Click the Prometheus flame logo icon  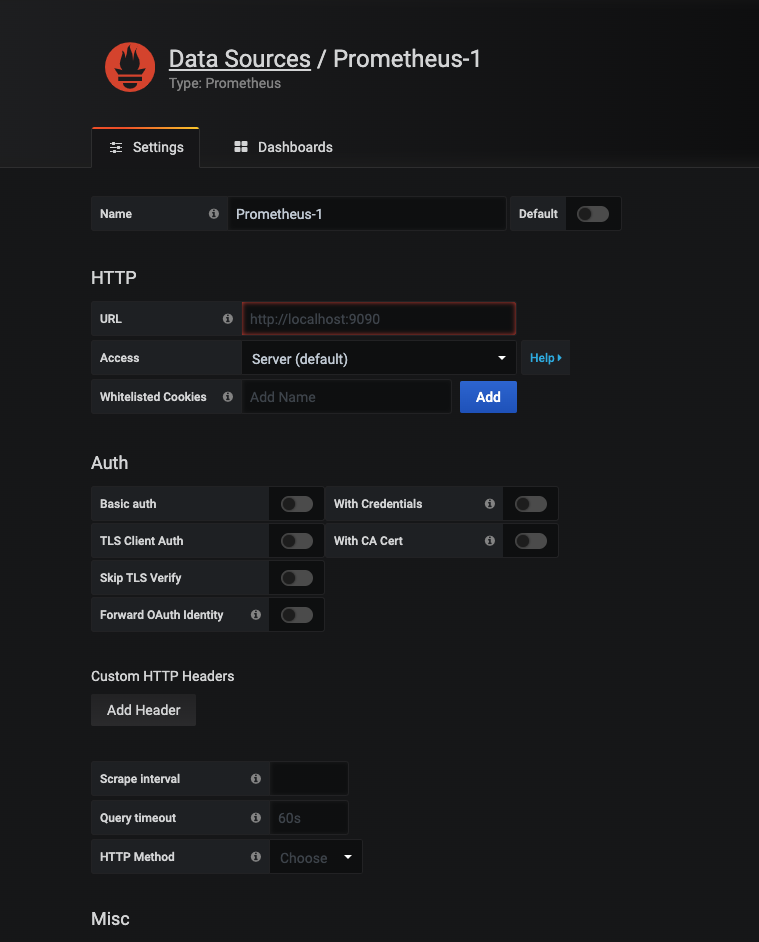point(130,67)
